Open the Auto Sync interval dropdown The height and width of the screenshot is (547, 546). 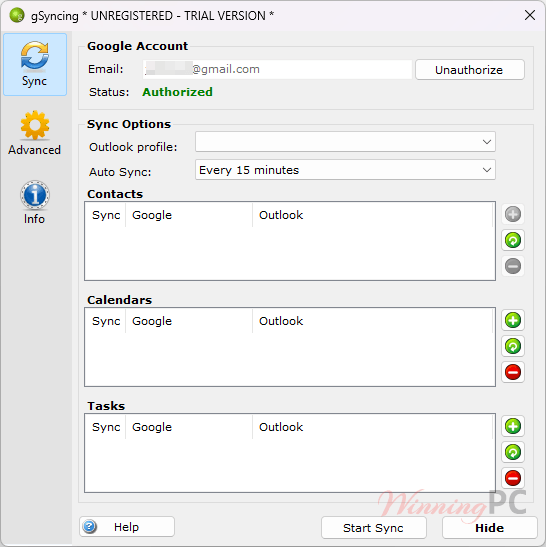coord(345,170)
